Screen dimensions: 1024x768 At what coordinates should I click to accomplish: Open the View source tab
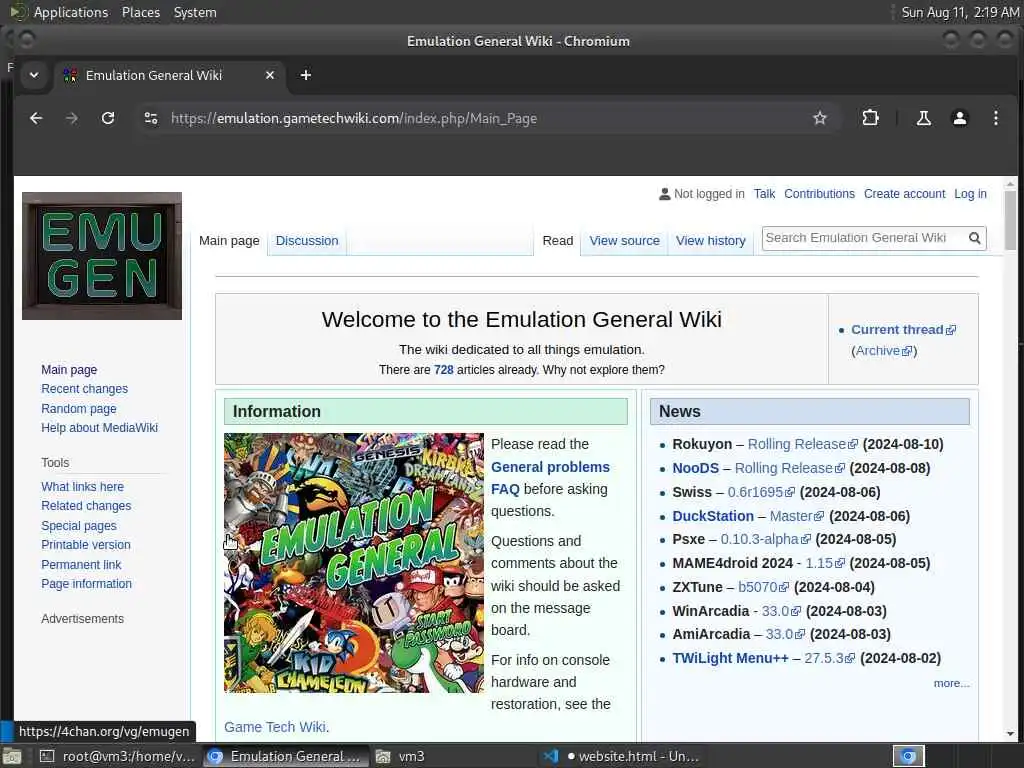(x=624, y=240)
